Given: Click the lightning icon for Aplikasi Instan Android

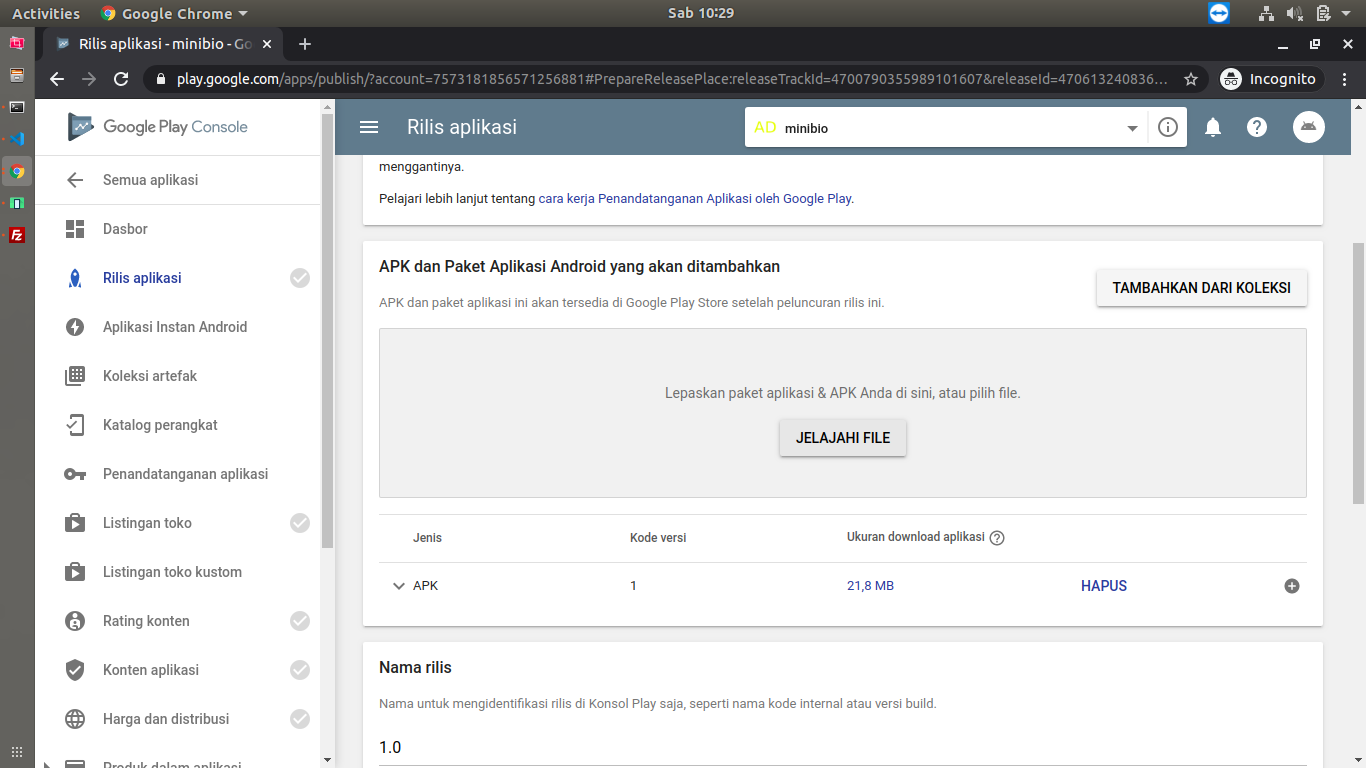Looking at the screenshot, I should click(75, 327).
